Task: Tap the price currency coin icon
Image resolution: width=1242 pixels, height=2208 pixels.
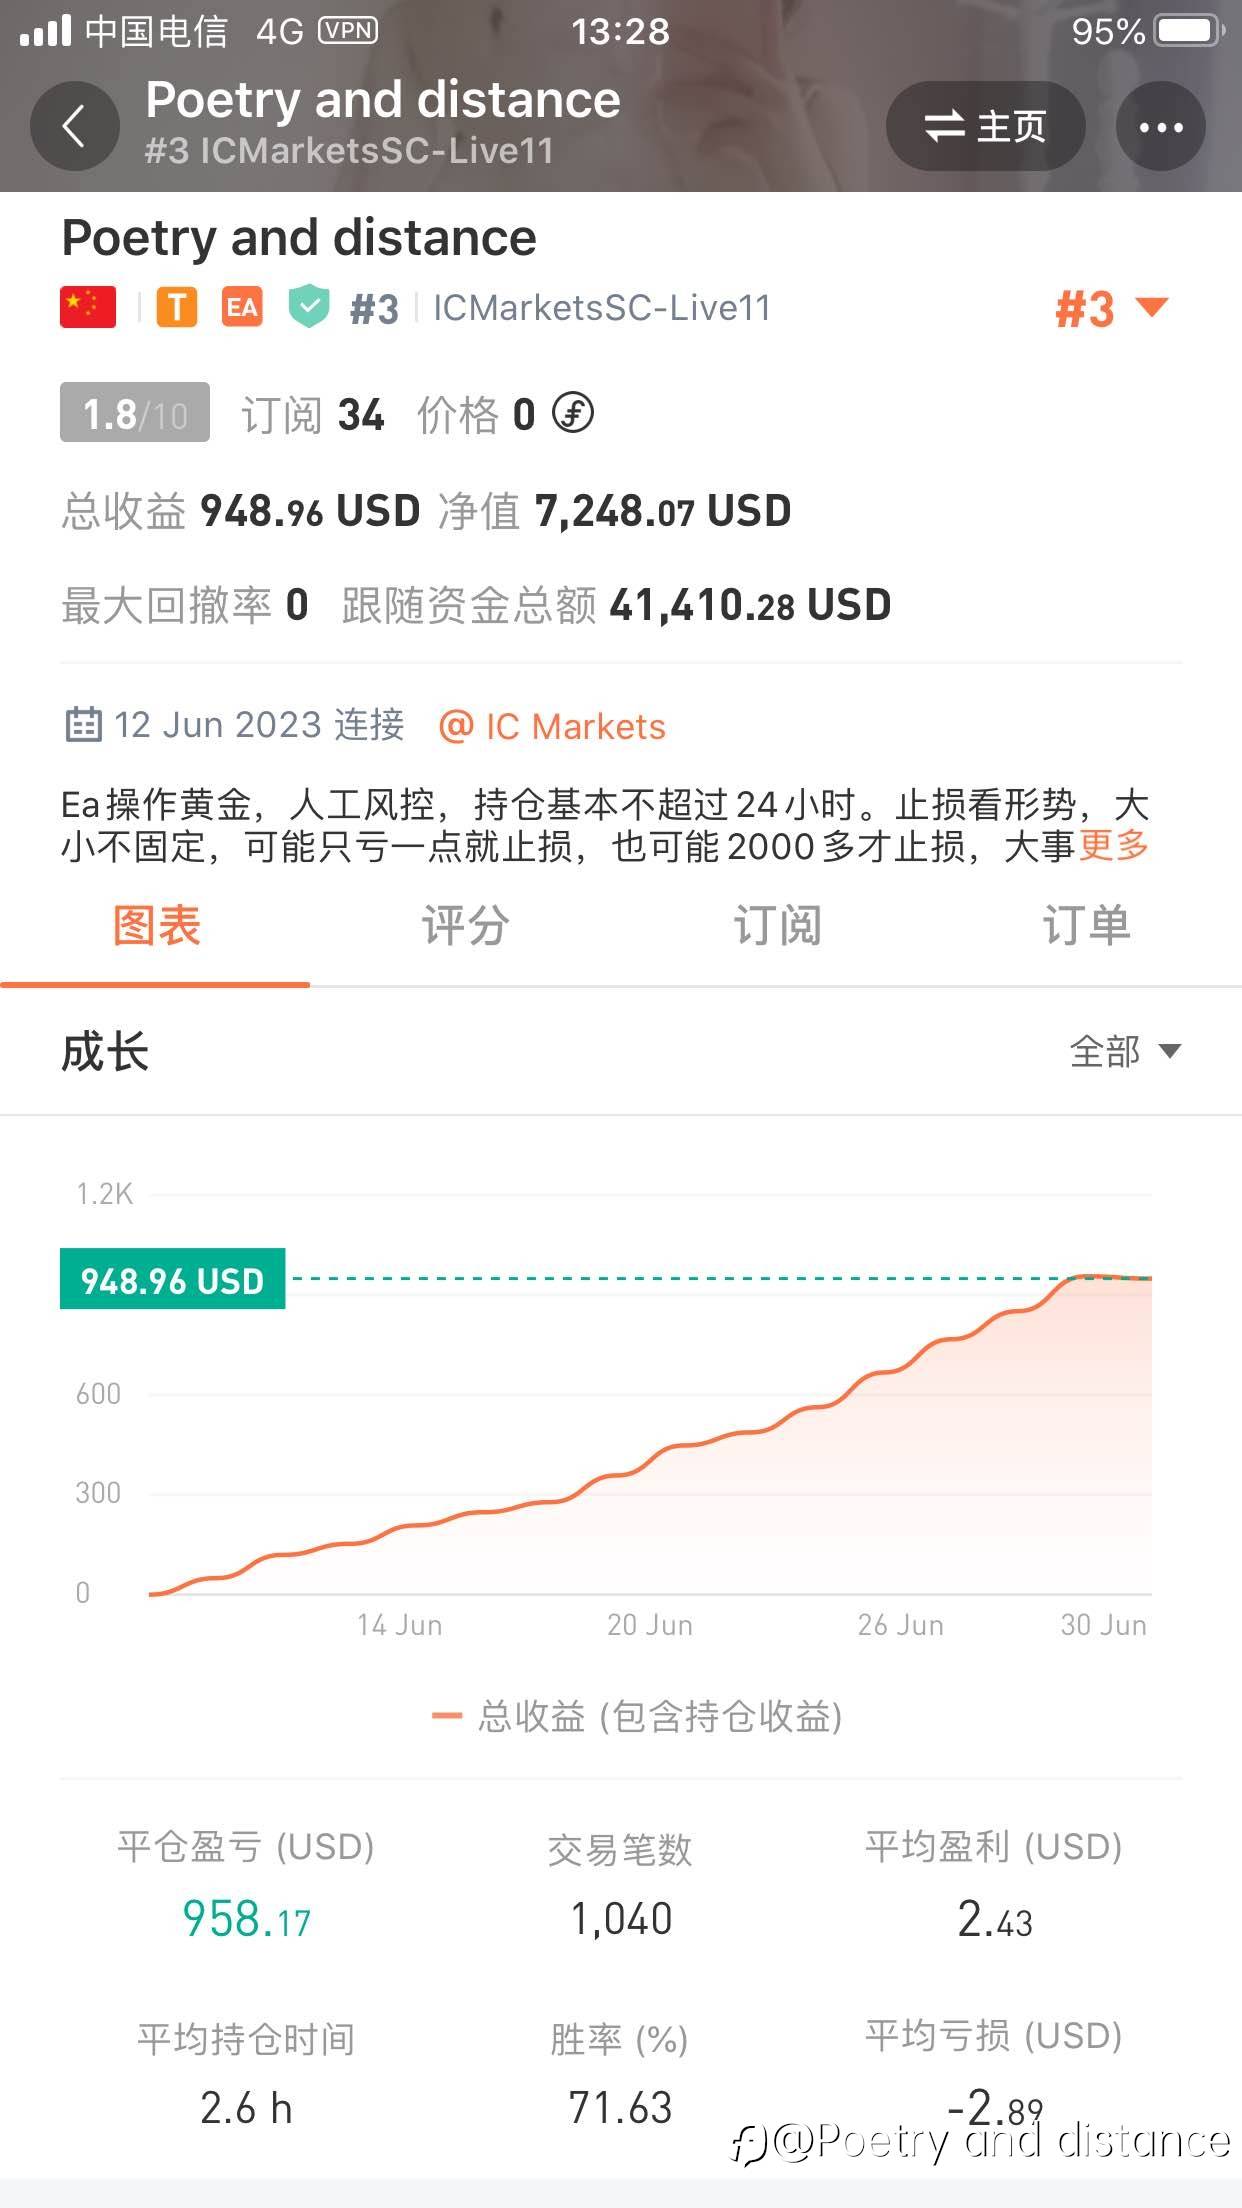Action: [x=573, y=413]
